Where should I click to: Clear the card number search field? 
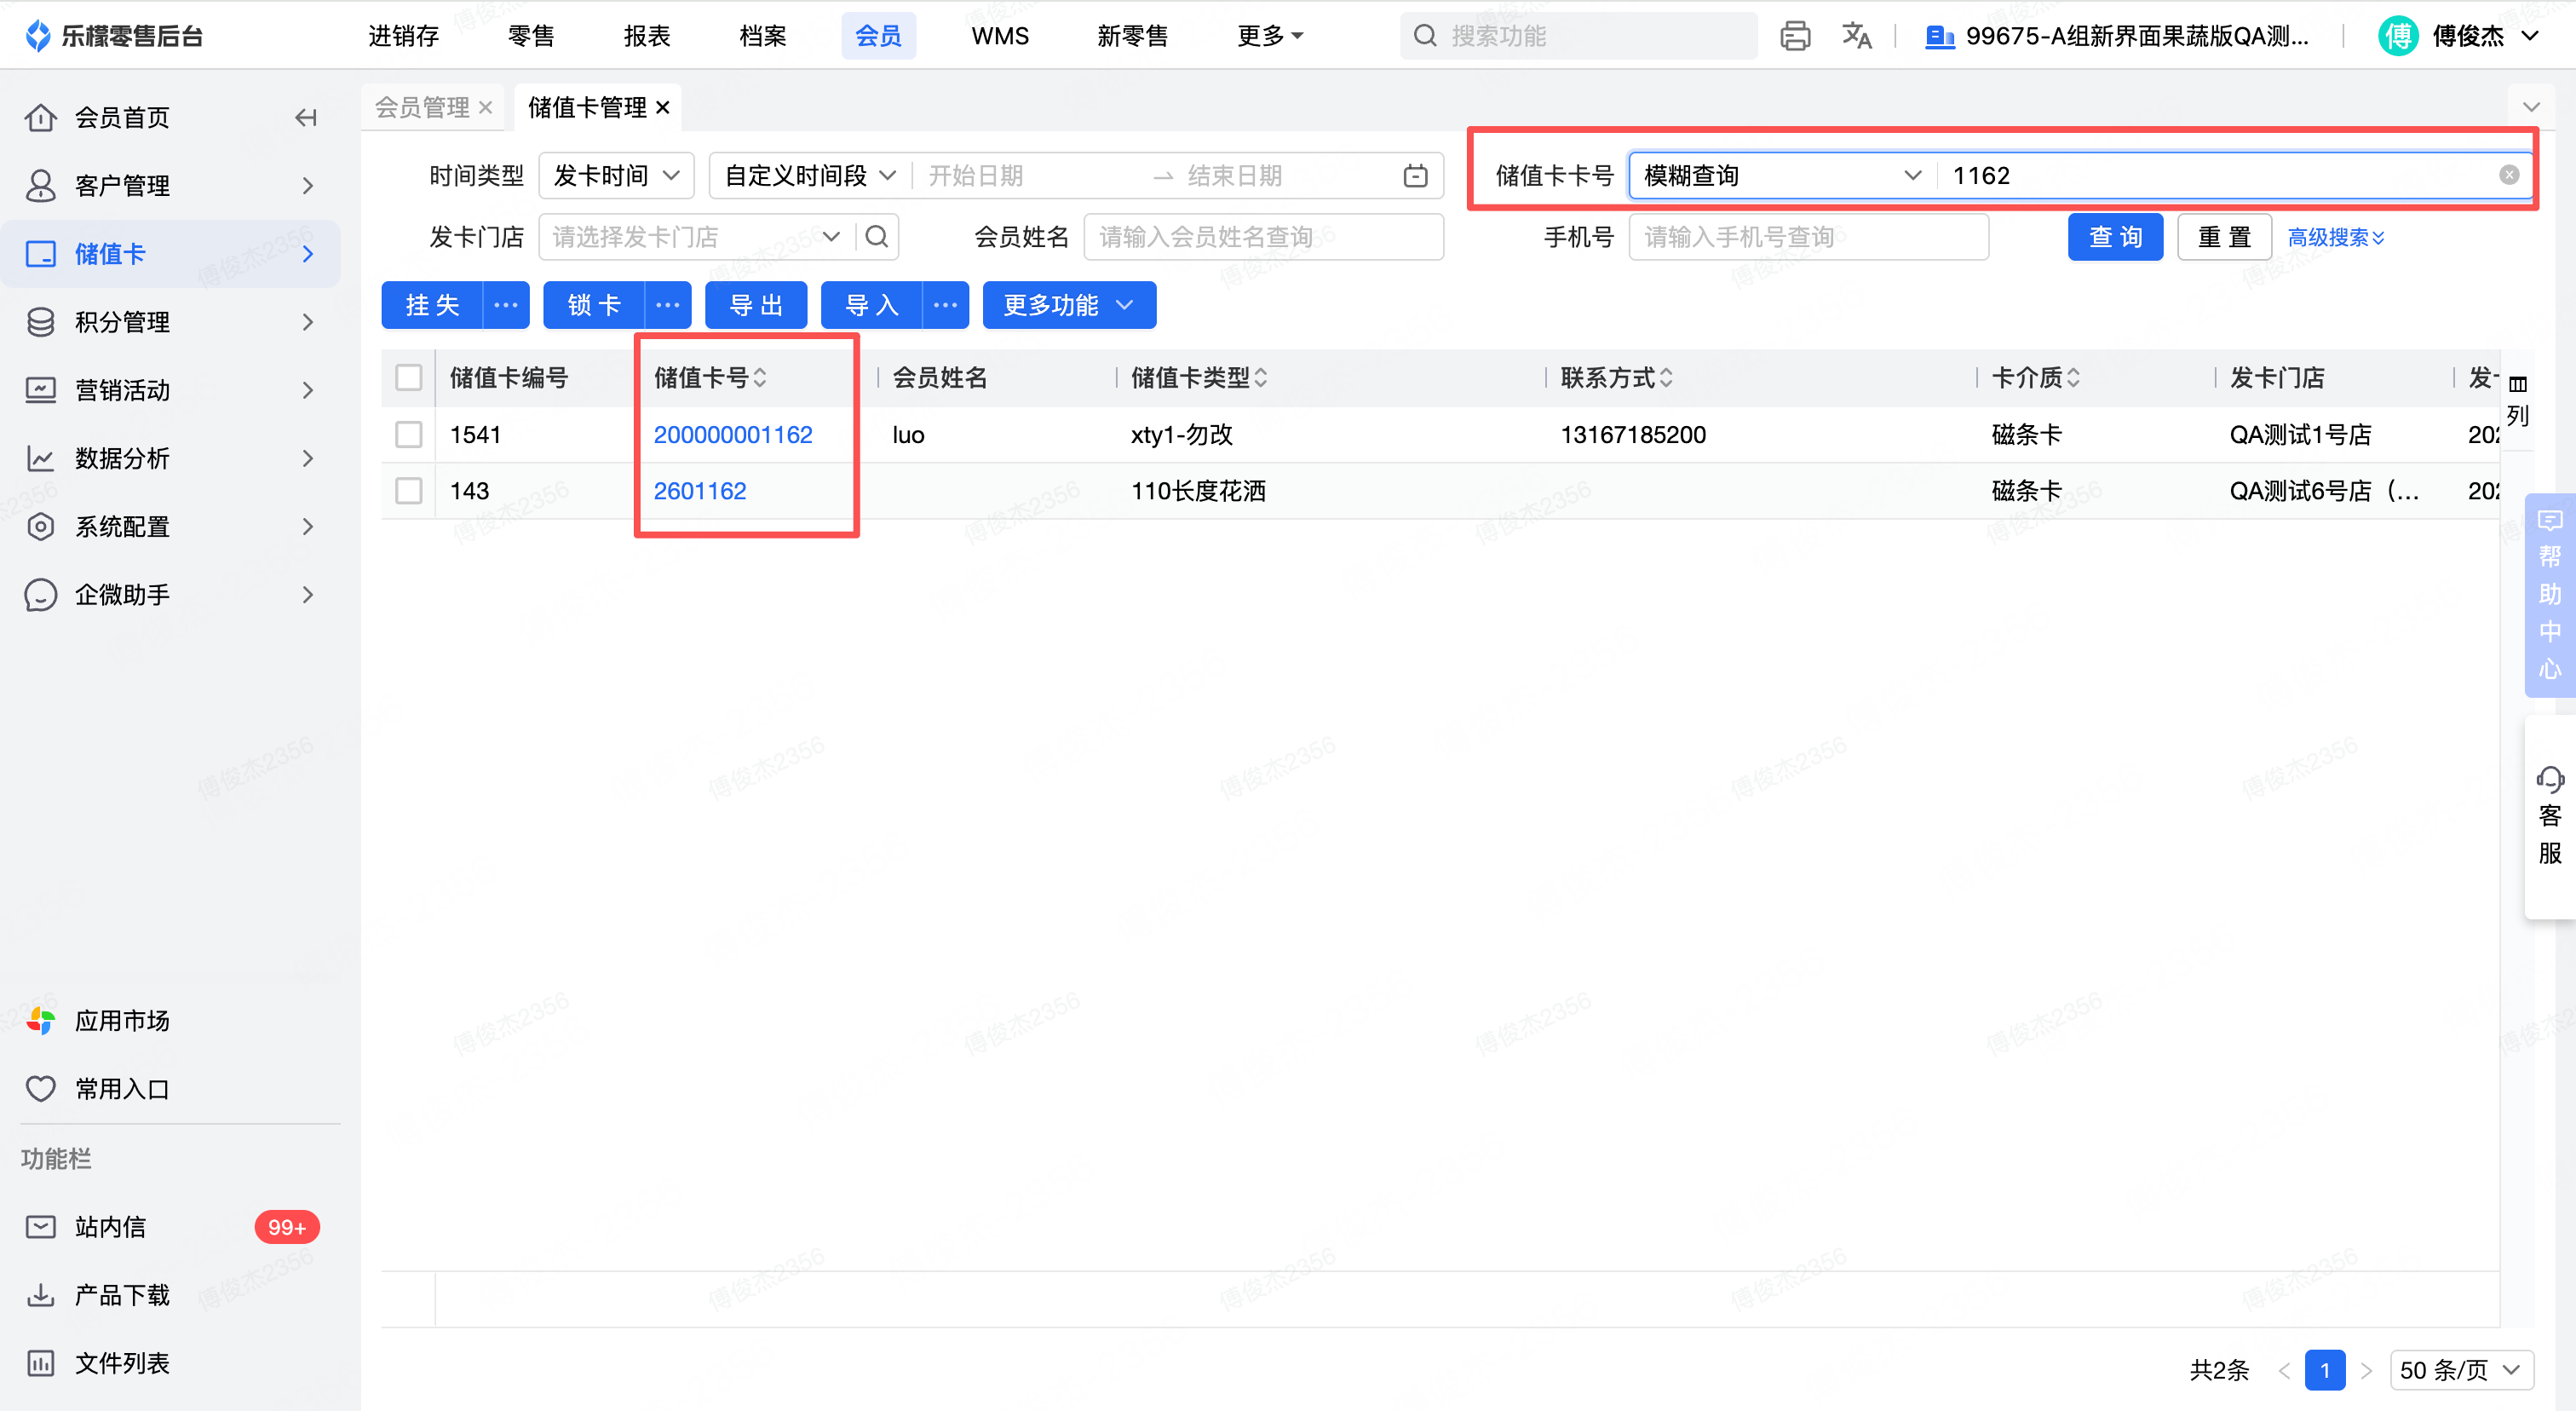2509,175
